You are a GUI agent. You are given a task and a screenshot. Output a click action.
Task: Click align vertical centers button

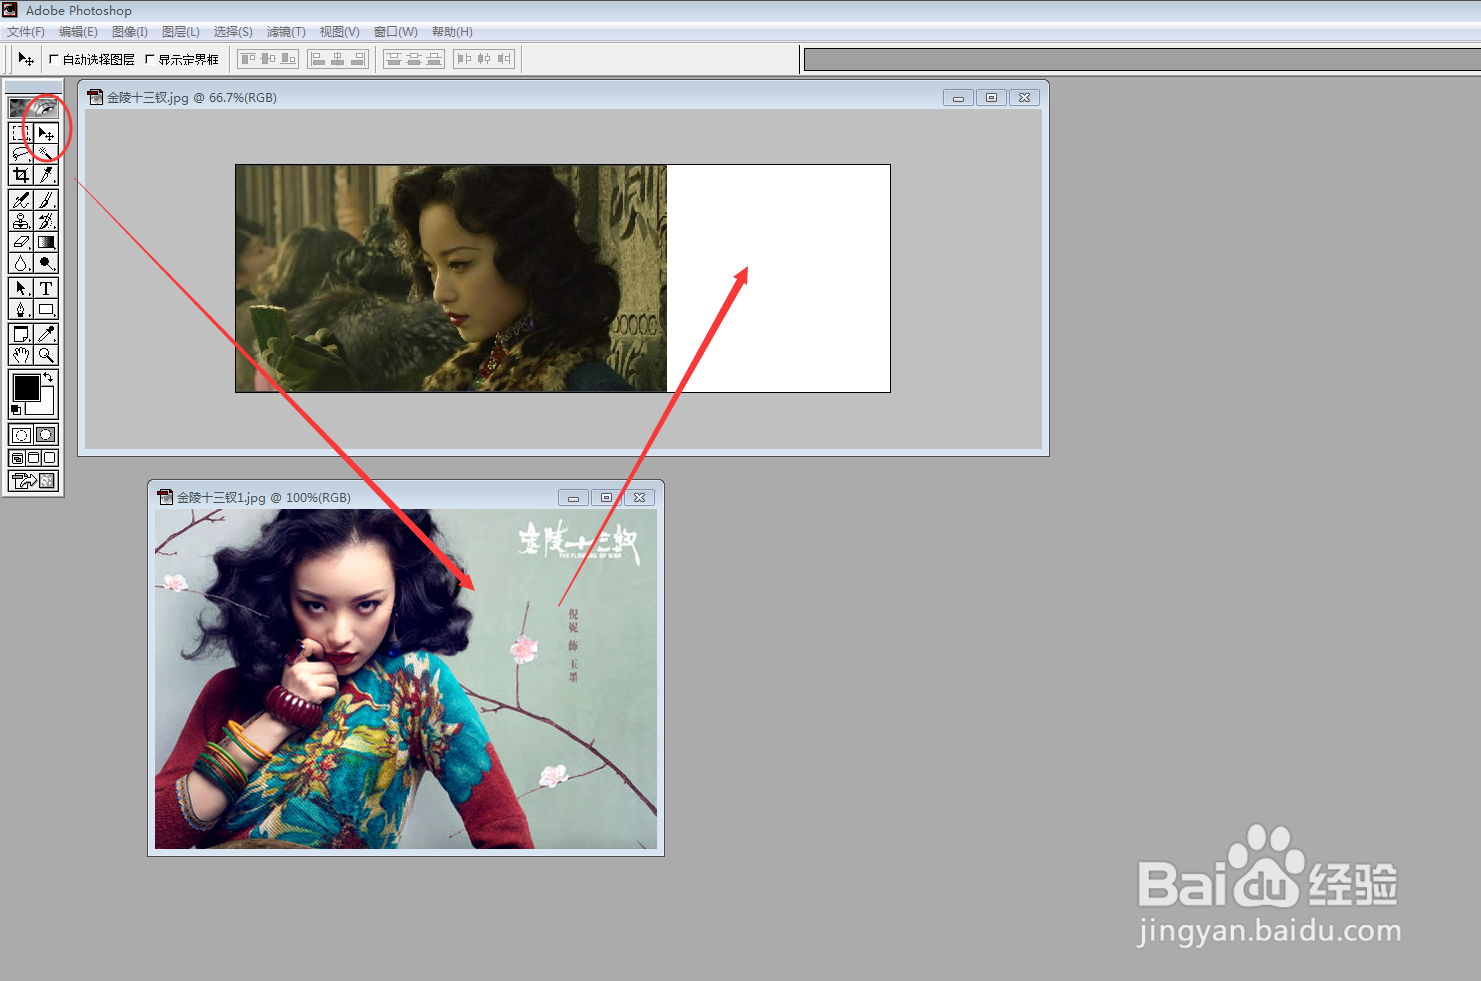tap(268, 59)
